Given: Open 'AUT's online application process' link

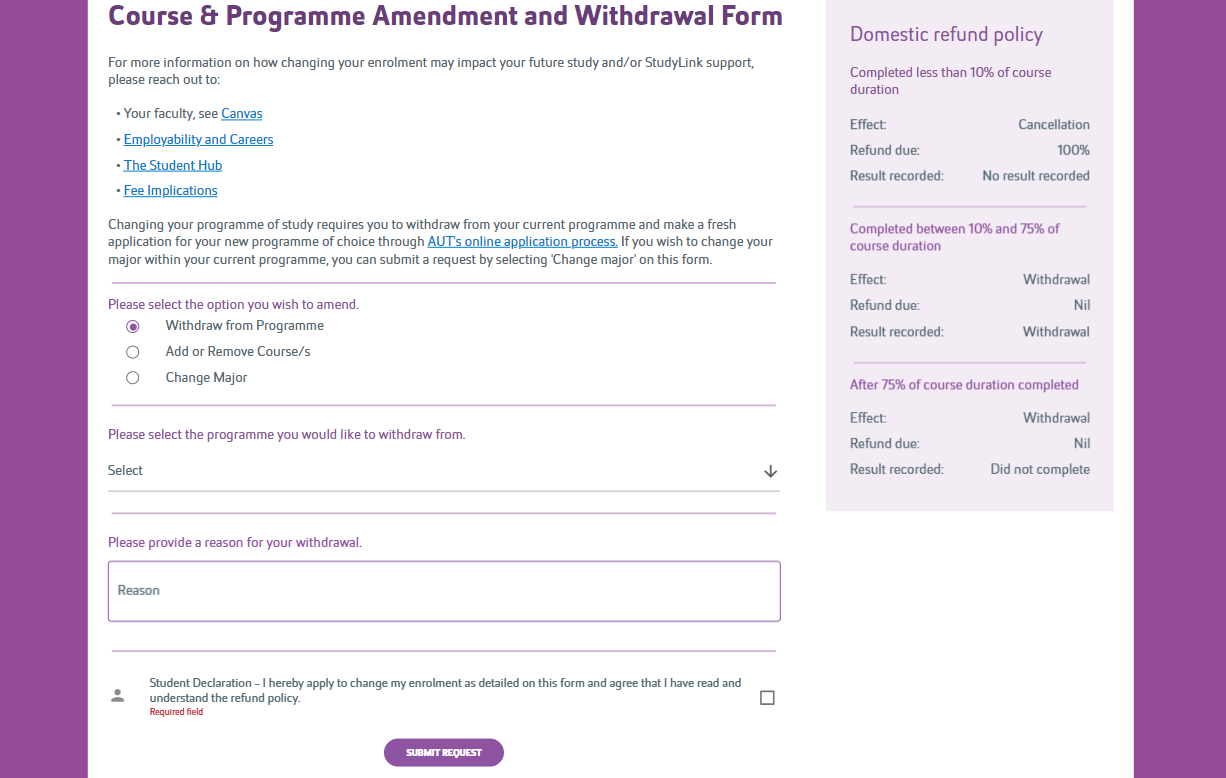Looking at the screenshot, I should point(522,241).
